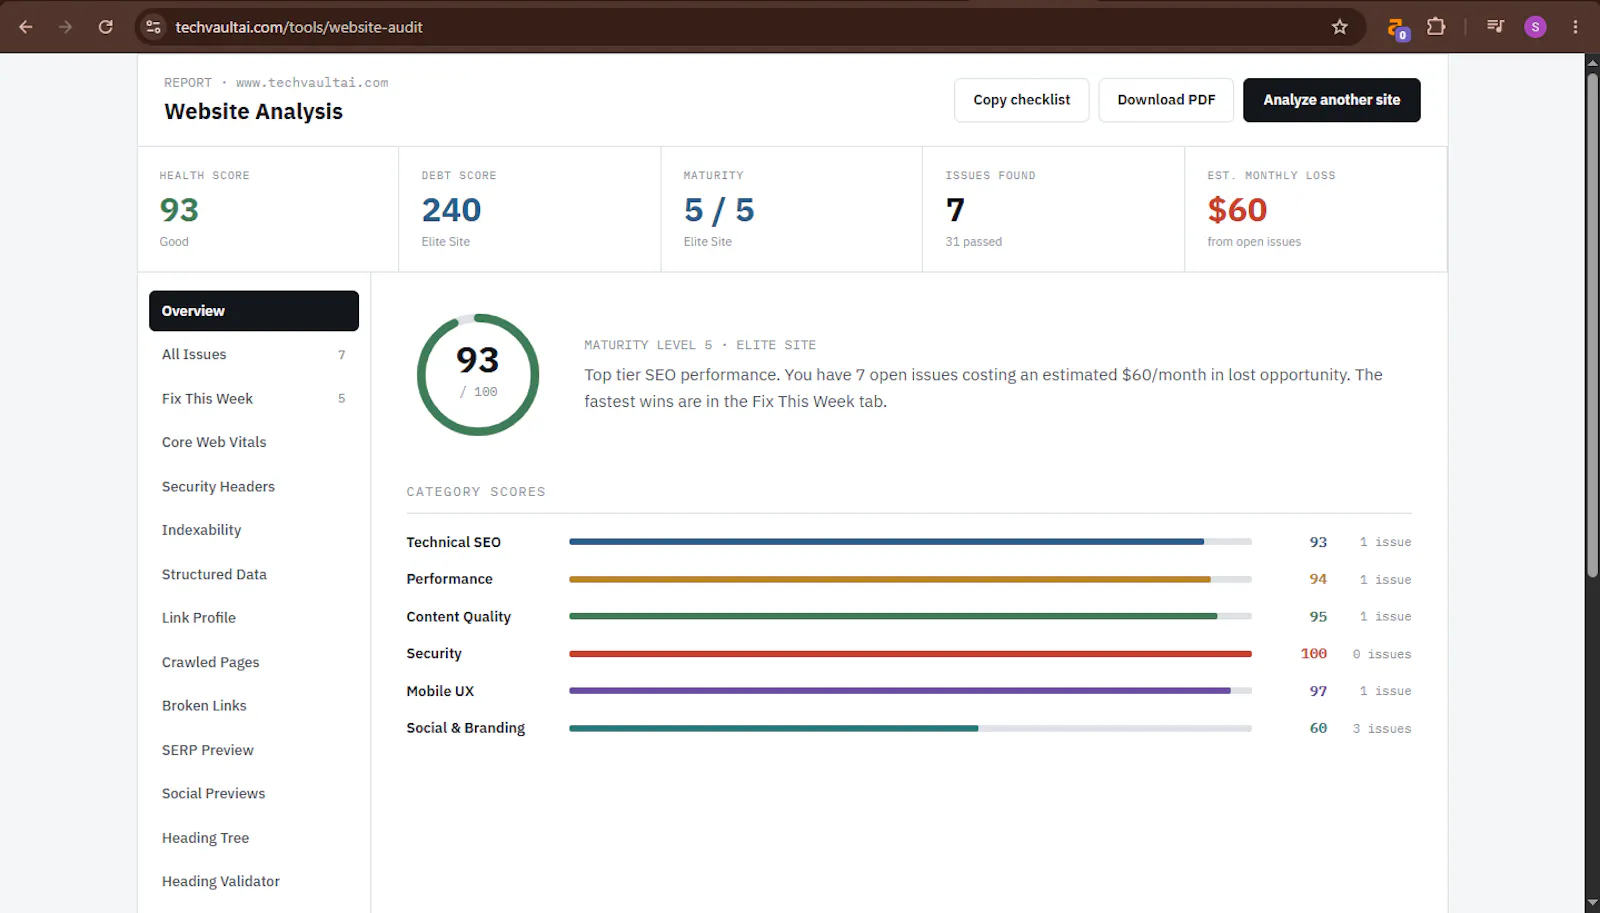The width and height of the screenshot is (1600, 913).
Task: Click the Website Analysis heading
Action: 253,112
